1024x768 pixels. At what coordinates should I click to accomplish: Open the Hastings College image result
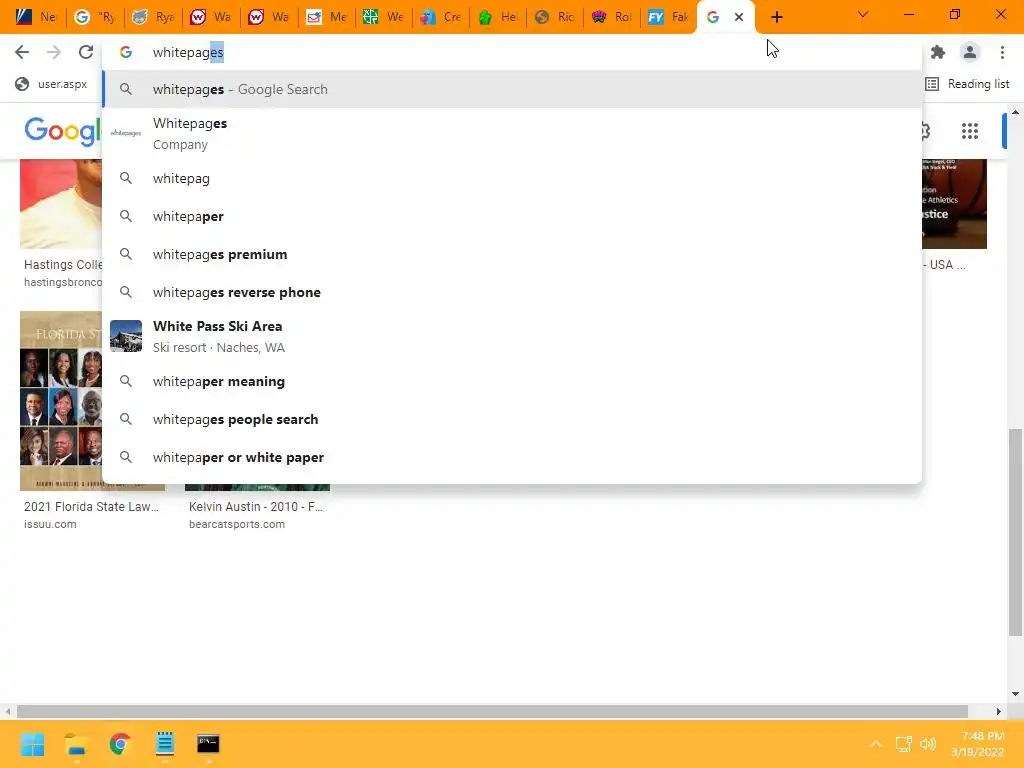point(61,204)
